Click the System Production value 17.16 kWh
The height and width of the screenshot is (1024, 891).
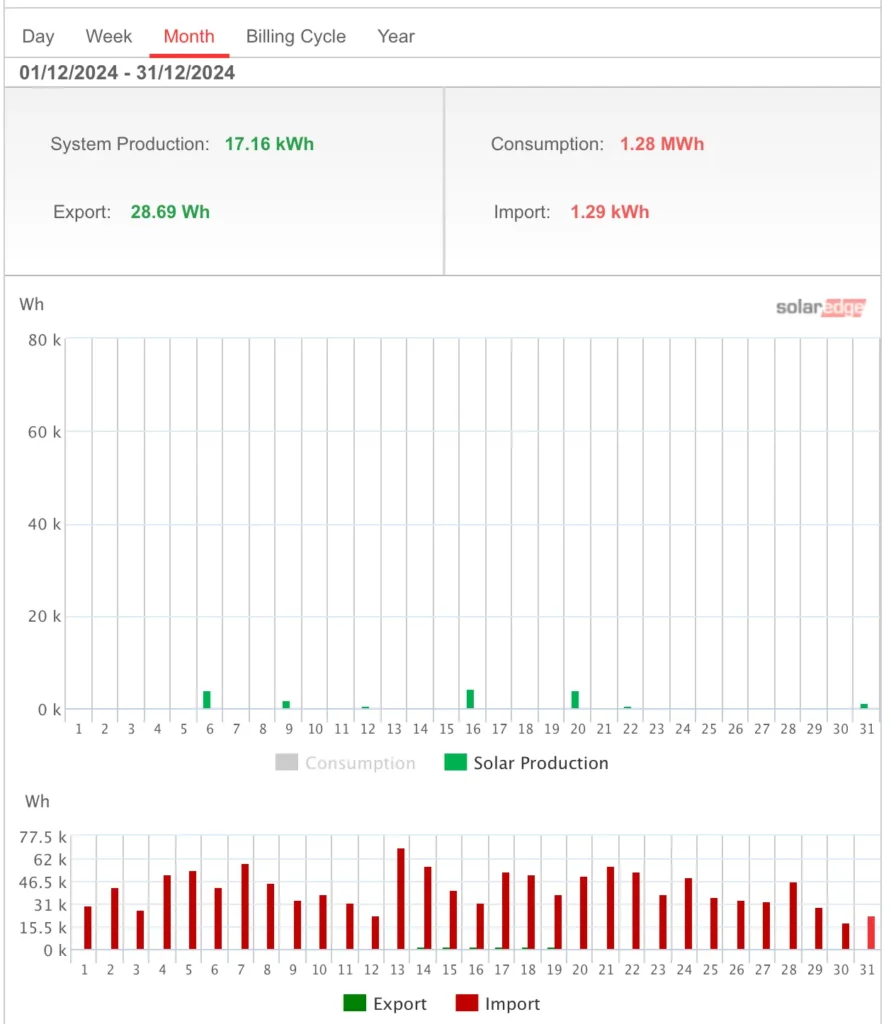[x=269, y=144]
